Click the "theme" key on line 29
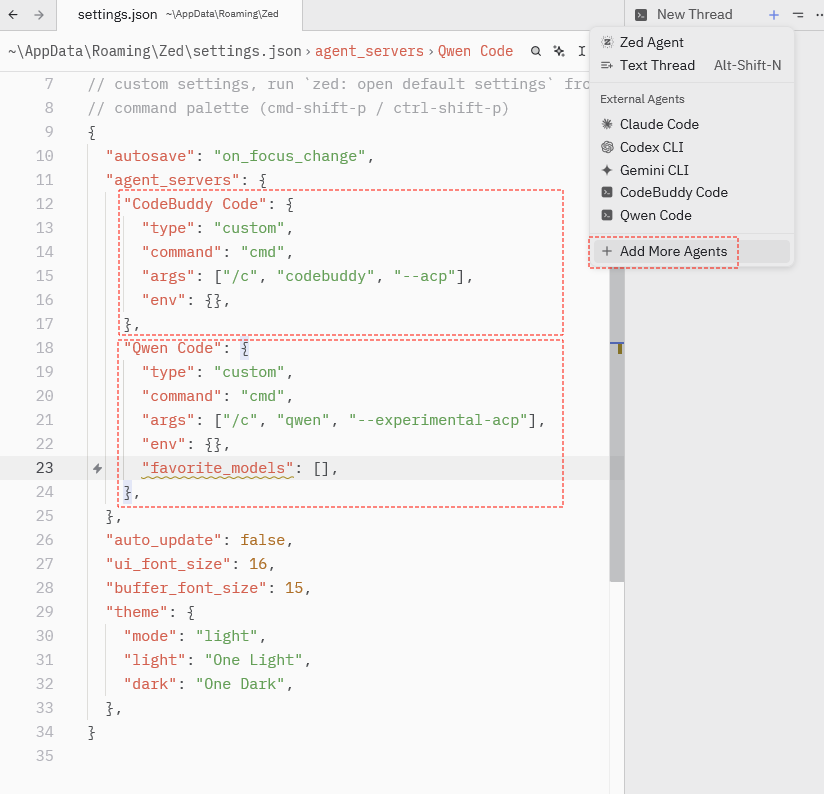The width and height of the screenshot is (824, 794). coord(137,612)
